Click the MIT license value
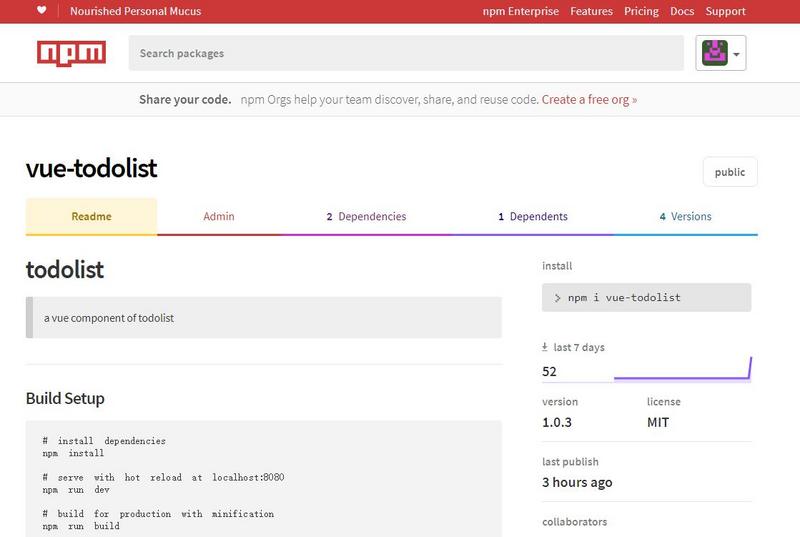 point(658,422)
